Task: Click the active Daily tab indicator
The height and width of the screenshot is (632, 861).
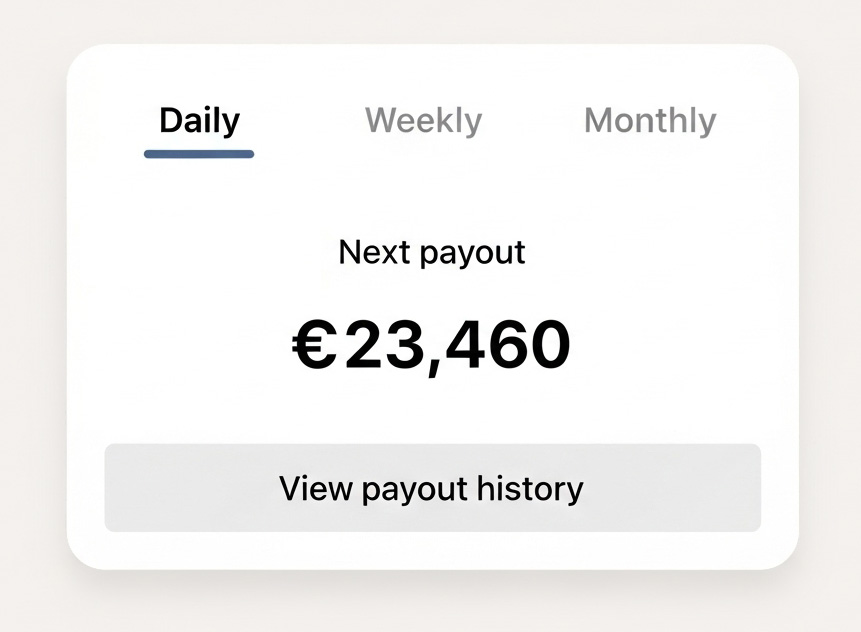Action: 198,152
